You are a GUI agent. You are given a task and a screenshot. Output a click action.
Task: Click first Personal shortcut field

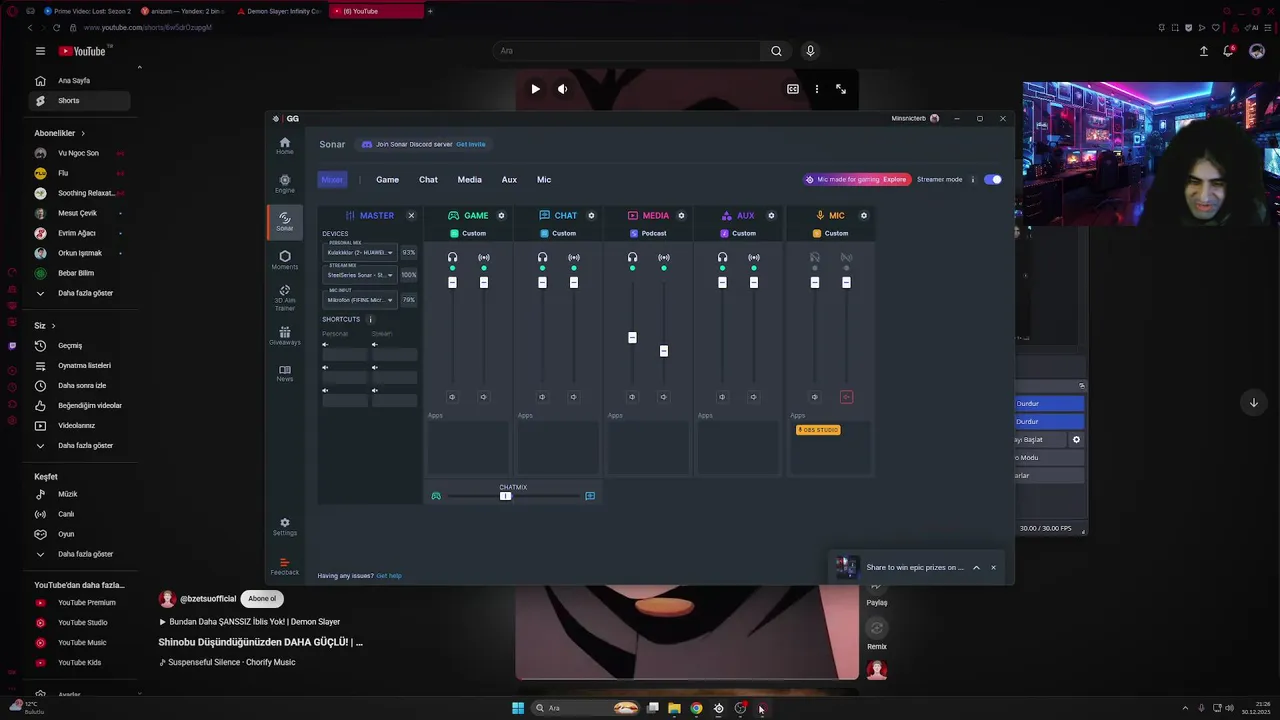click(x=345, y=355)
